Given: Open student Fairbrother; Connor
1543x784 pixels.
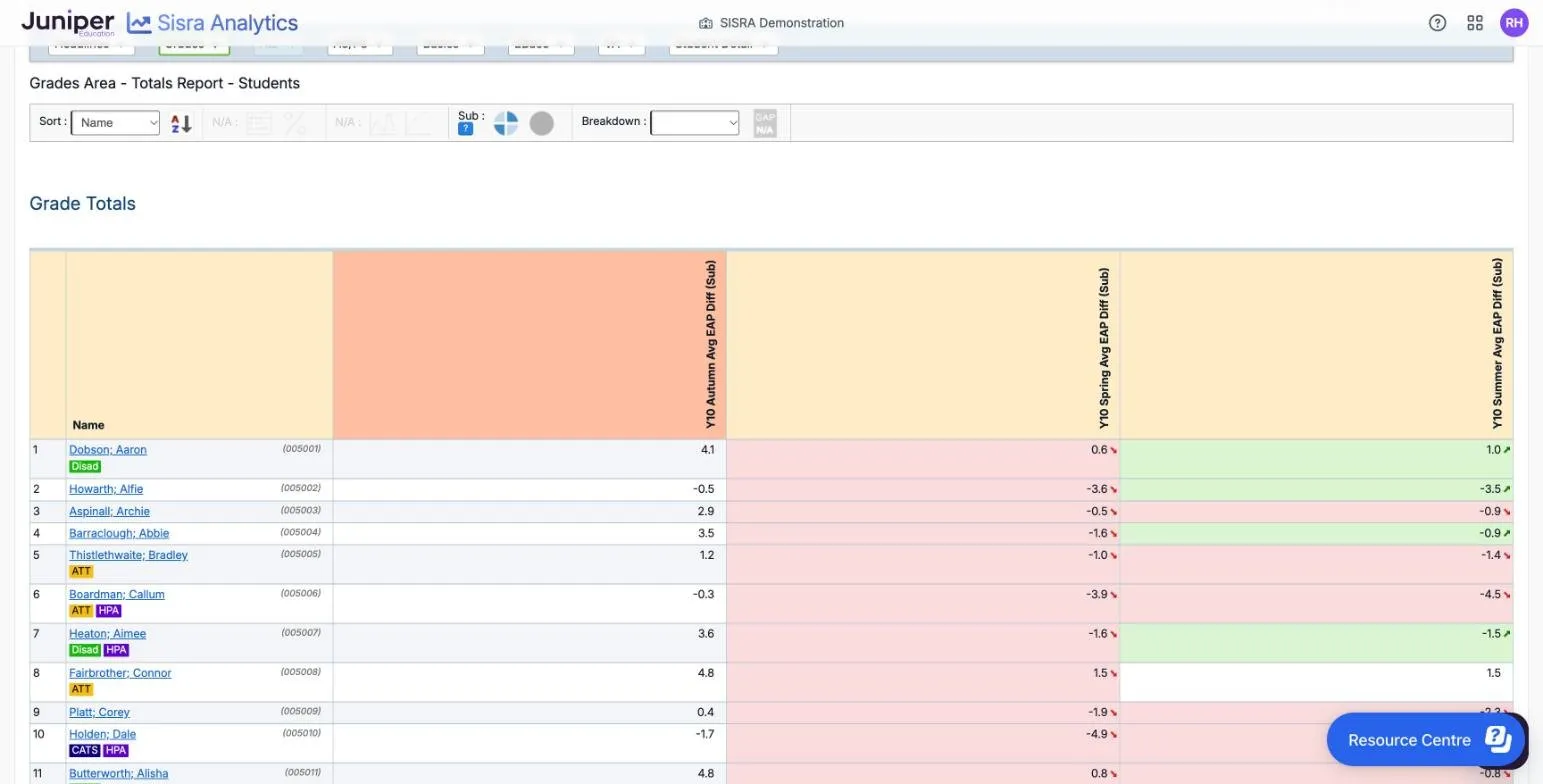Looking at the screenshot, I should [x=120, y=673].
